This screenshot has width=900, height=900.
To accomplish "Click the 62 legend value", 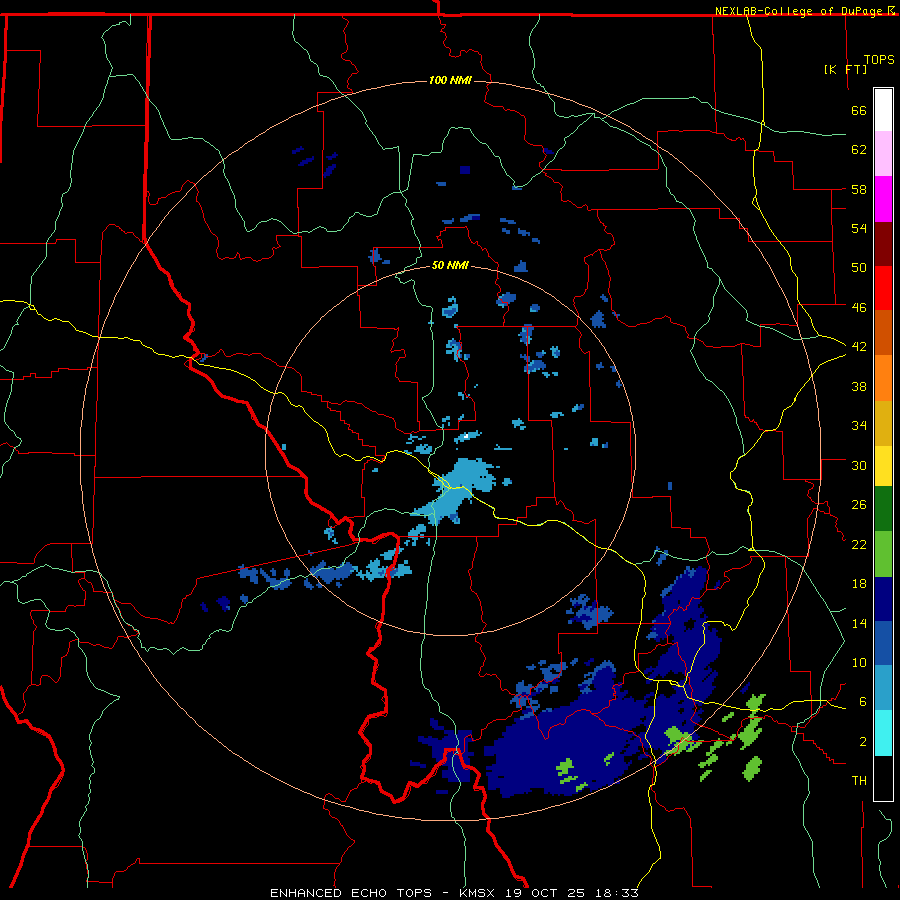I will point(859,150).
